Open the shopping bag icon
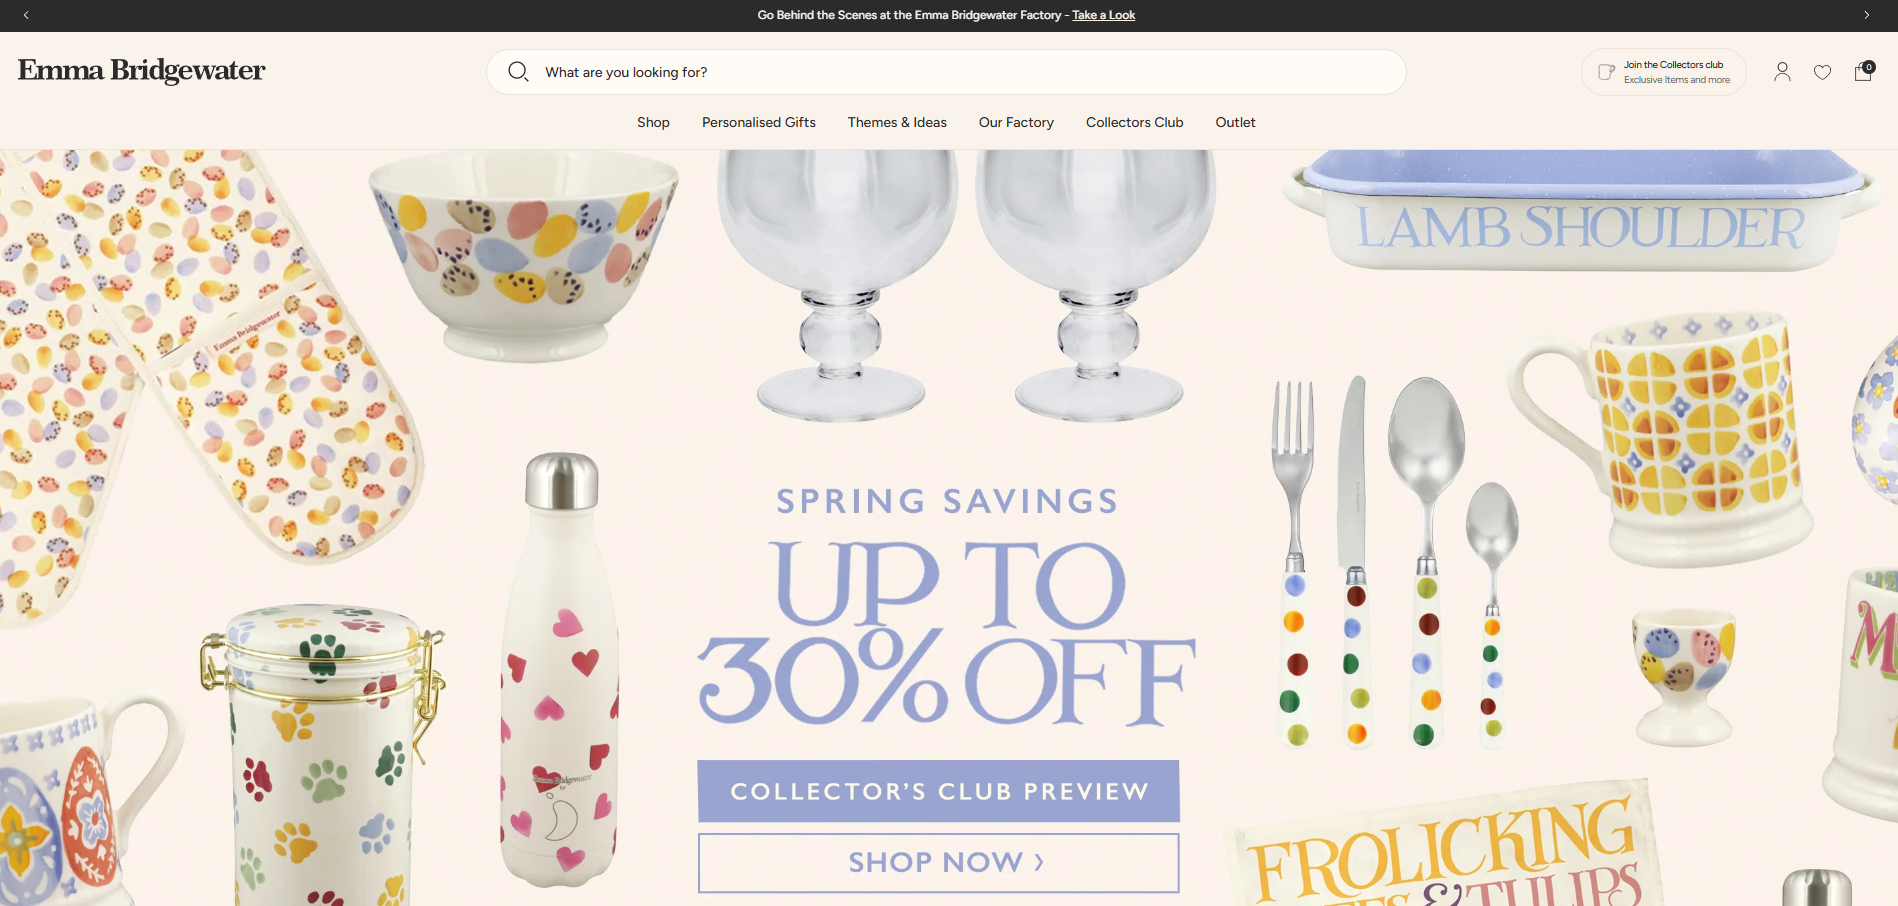The image size is (1898, 906). click(x=1863, y=71)
